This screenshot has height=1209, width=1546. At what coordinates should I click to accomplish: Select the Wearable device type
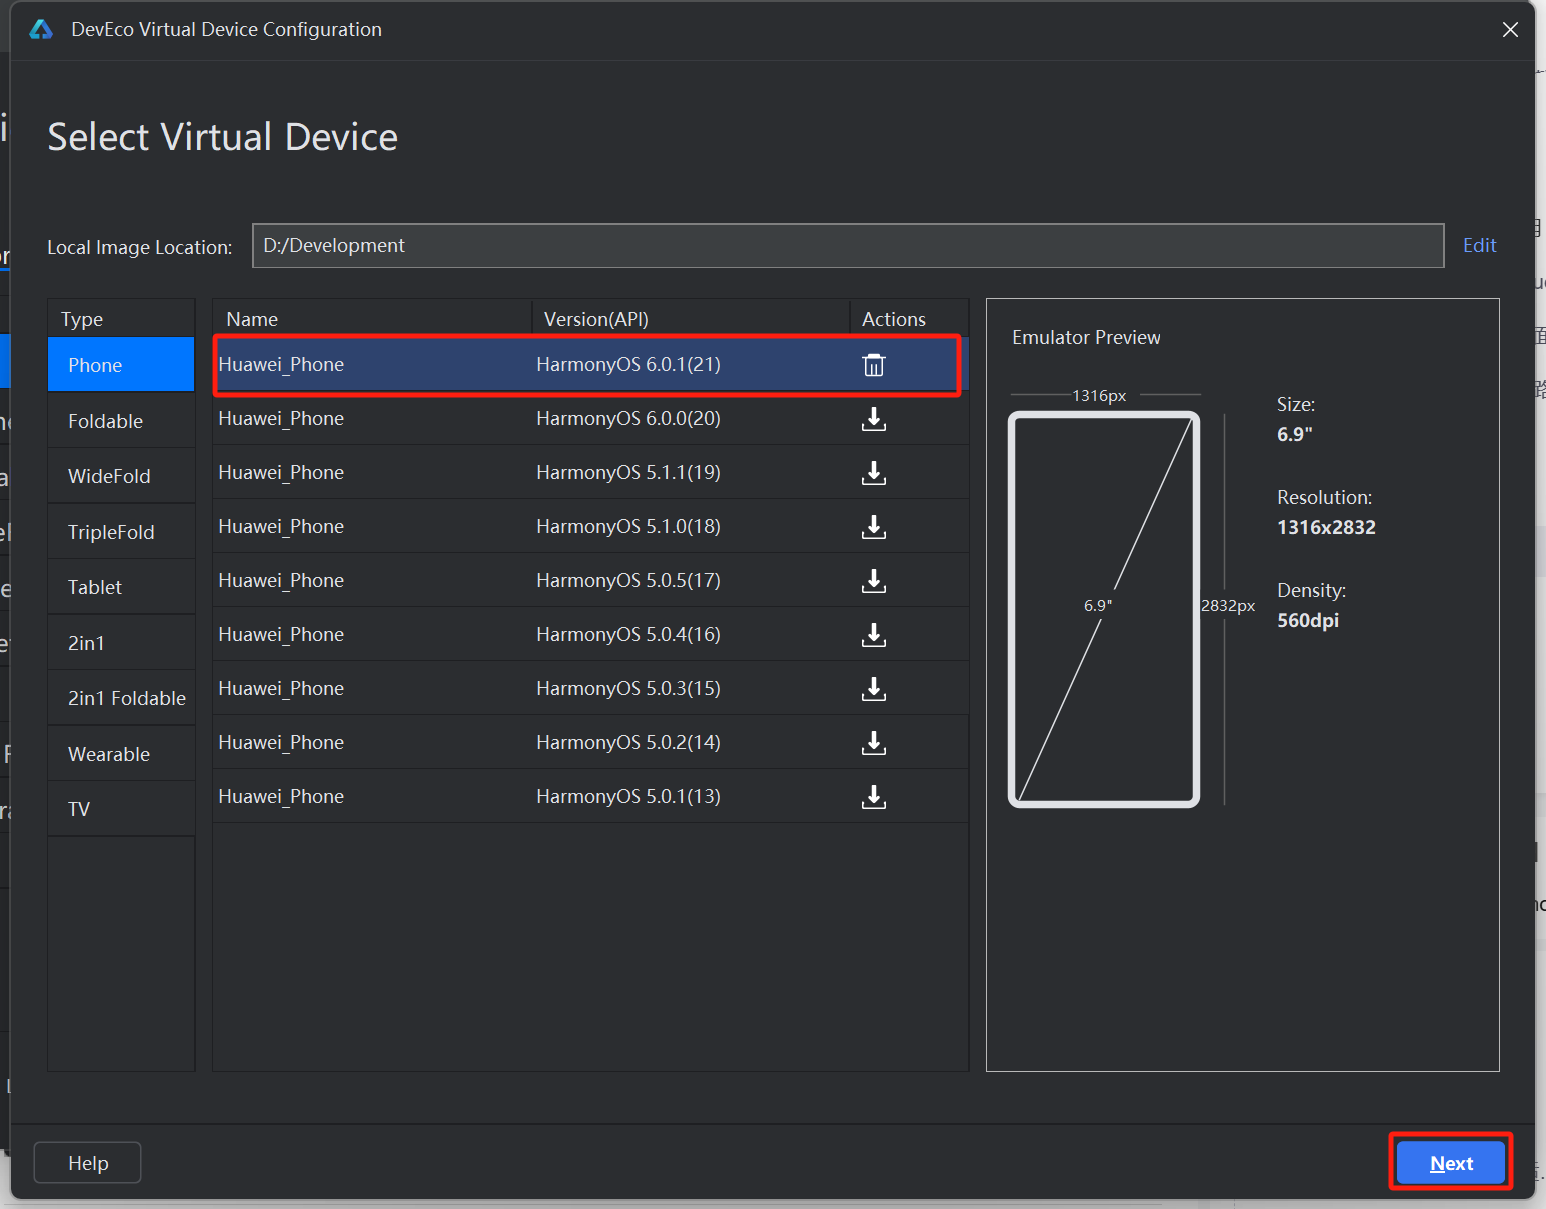pos(121,754)
